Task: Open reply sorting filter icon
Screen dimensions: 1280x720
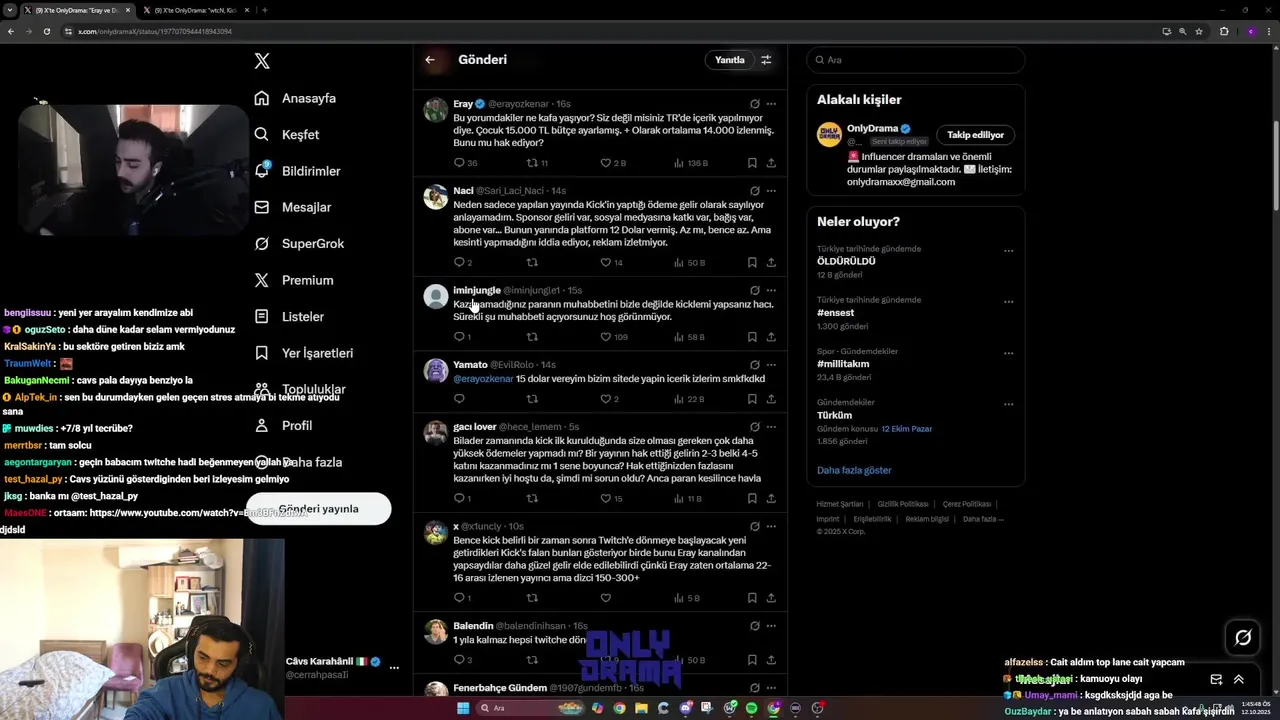Action: (766, 60)
